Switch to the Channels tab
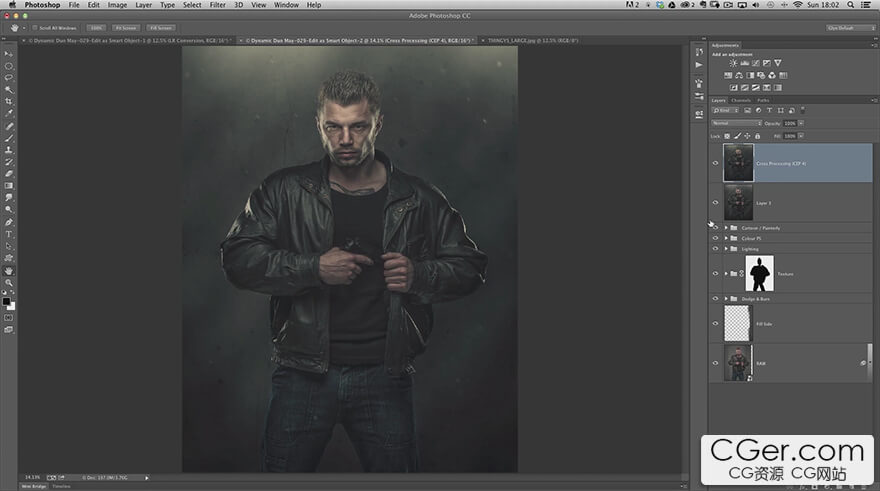 (741, 100)
